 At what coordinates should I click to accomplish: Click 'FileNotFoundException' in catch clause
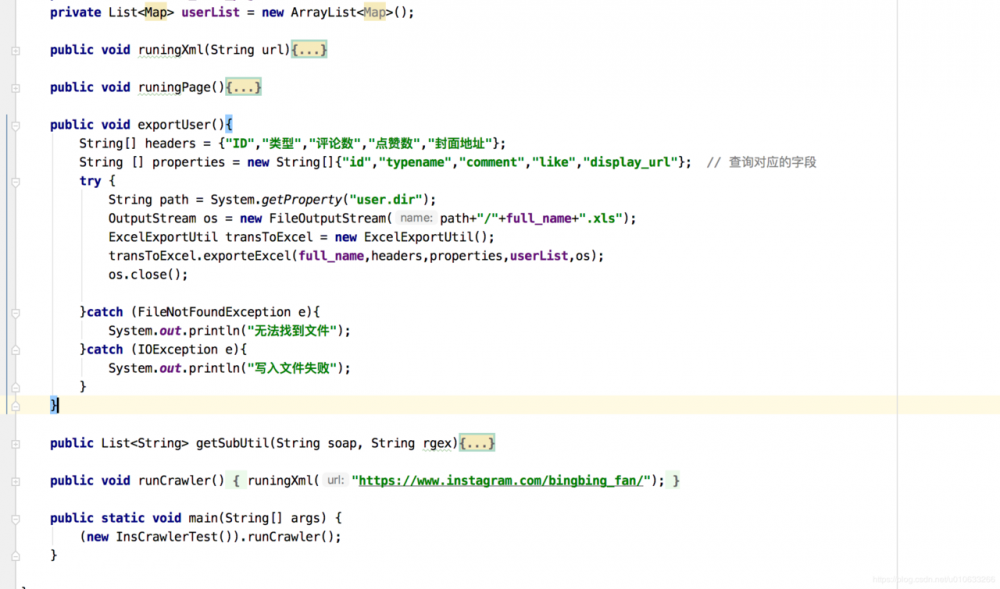pos(214,312)
